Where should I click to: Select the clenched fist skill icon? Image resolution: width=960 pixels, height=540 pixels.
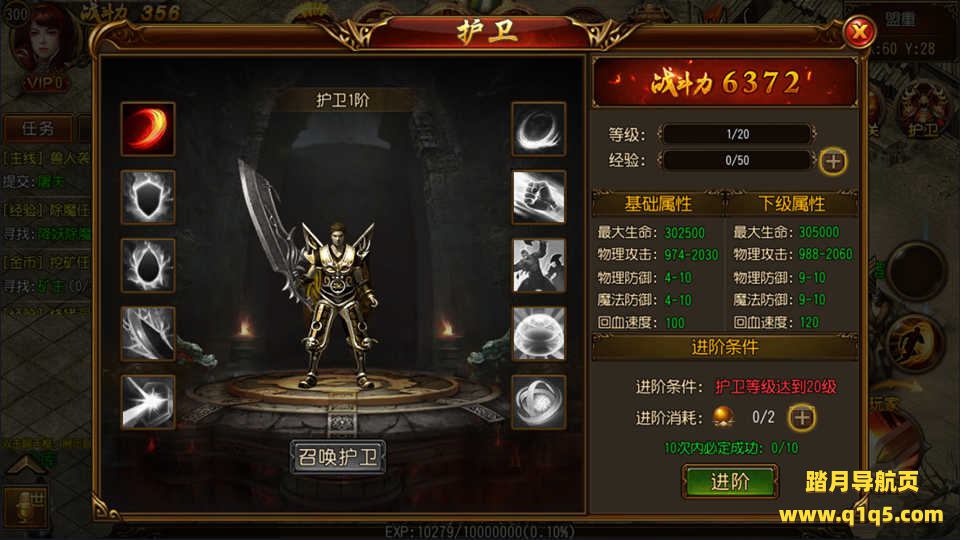(x=539, y=197)
